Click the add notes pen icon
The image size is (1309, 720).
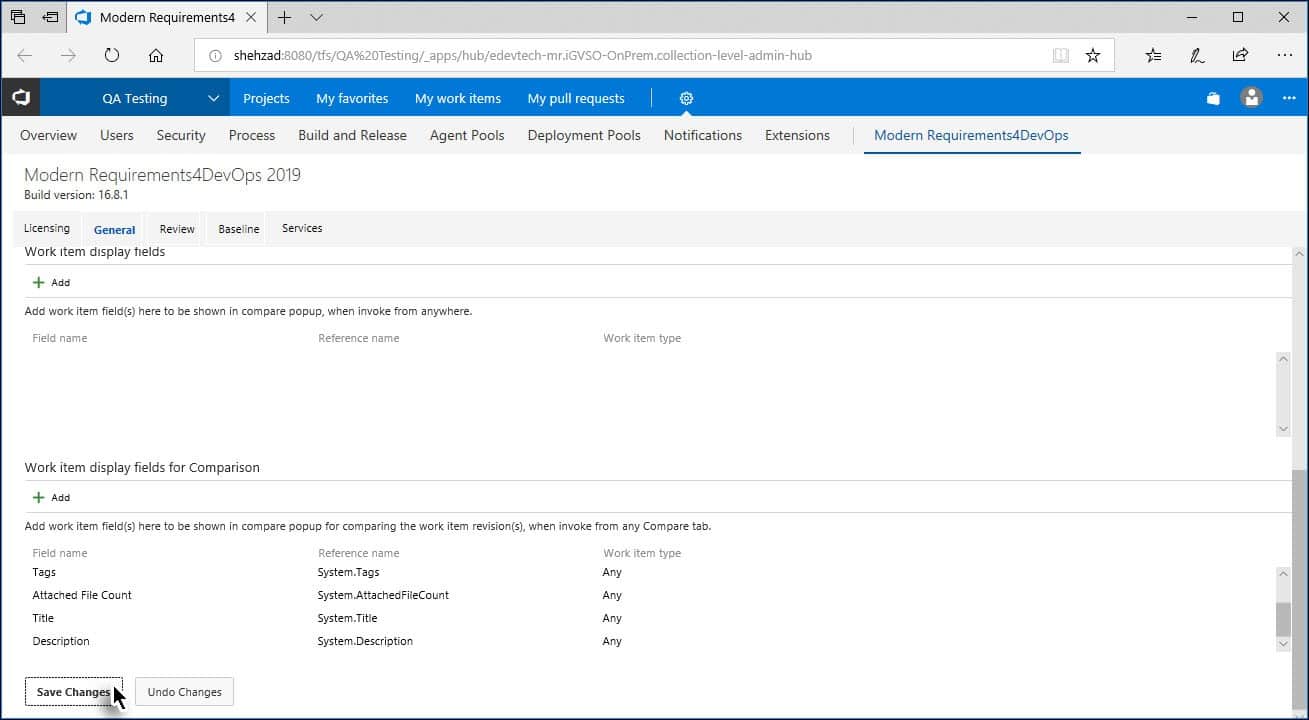pyautogui.click(x=1197, y=55)
